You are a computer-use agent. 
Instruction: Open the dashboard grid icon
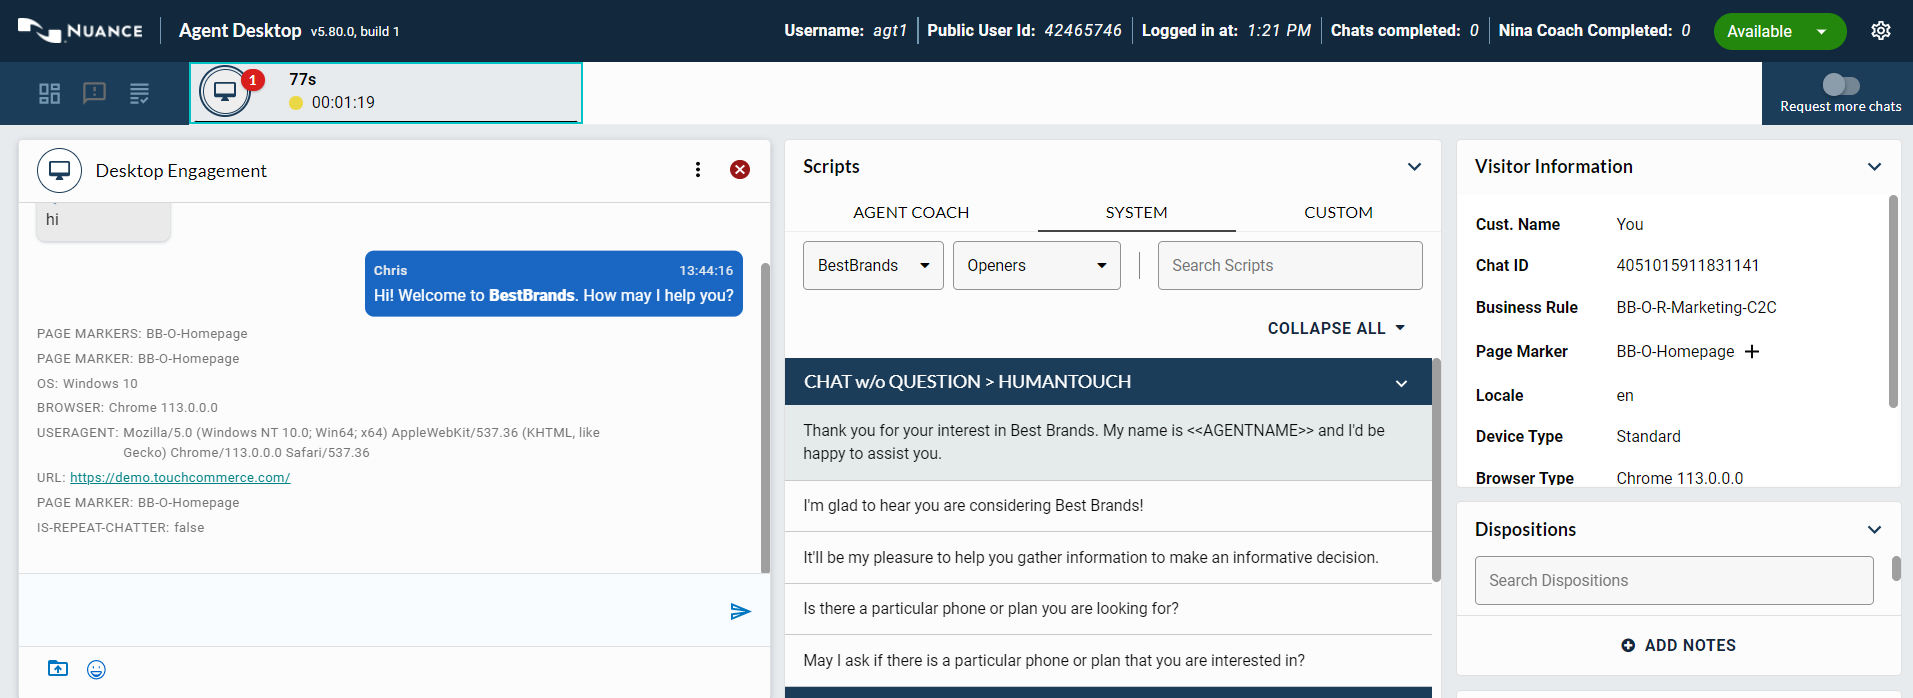click(49, 94)
